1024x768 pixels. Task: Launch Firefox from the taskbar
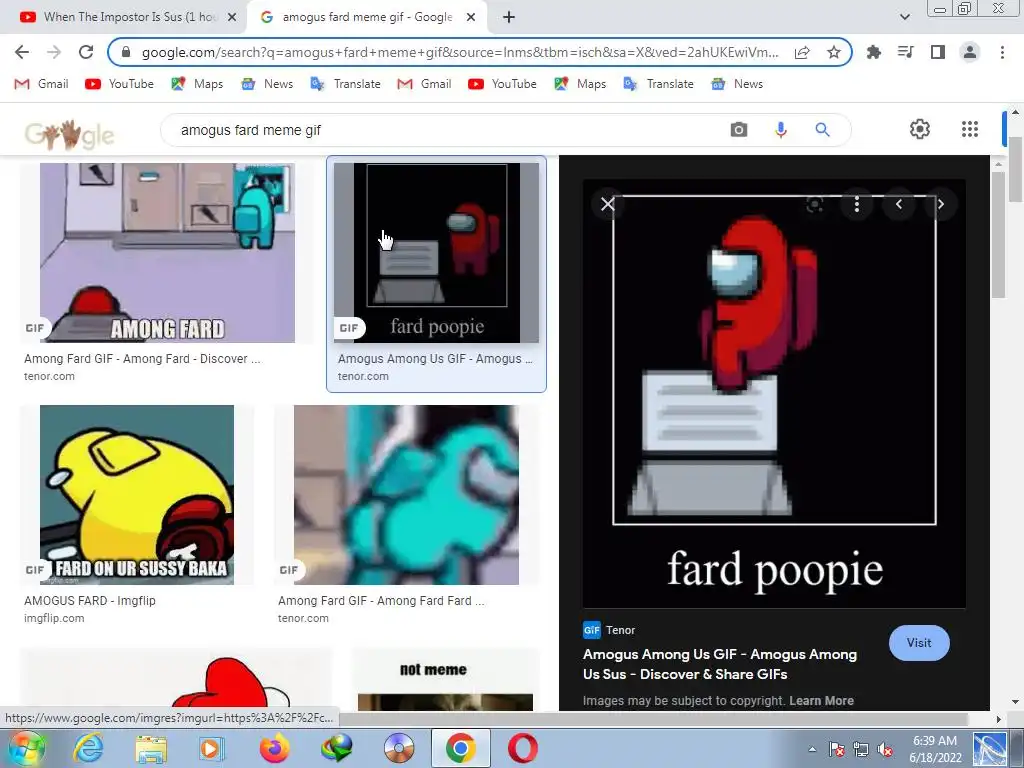click(x=274, y=748)
